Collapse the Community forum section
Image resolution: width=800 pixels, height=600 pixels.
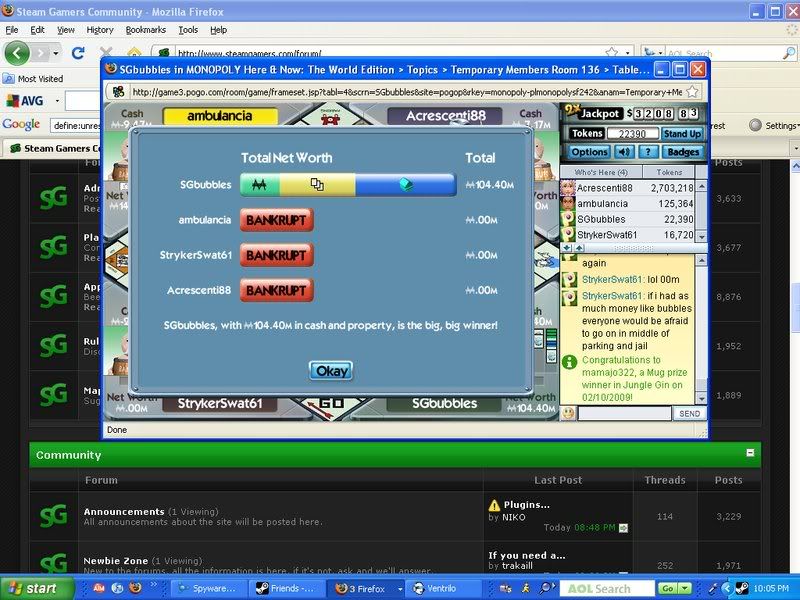(x=750, y=453)
